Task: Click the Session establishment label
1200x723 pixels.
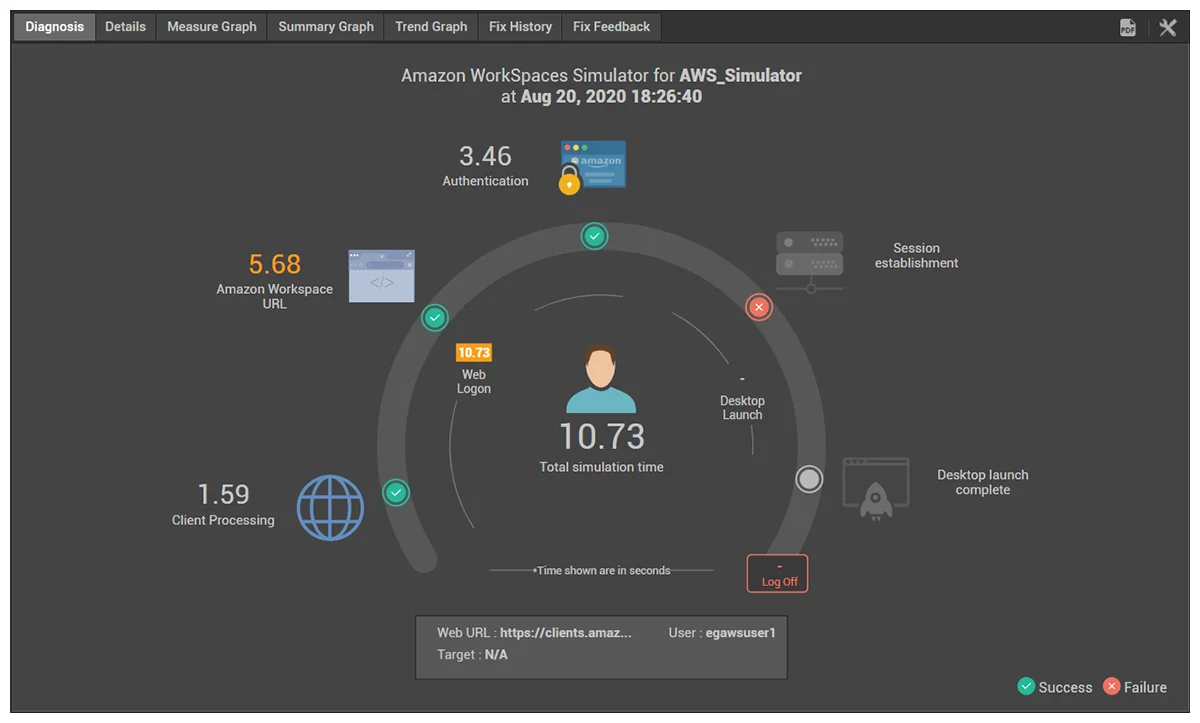Action: (x=916, y=255)
